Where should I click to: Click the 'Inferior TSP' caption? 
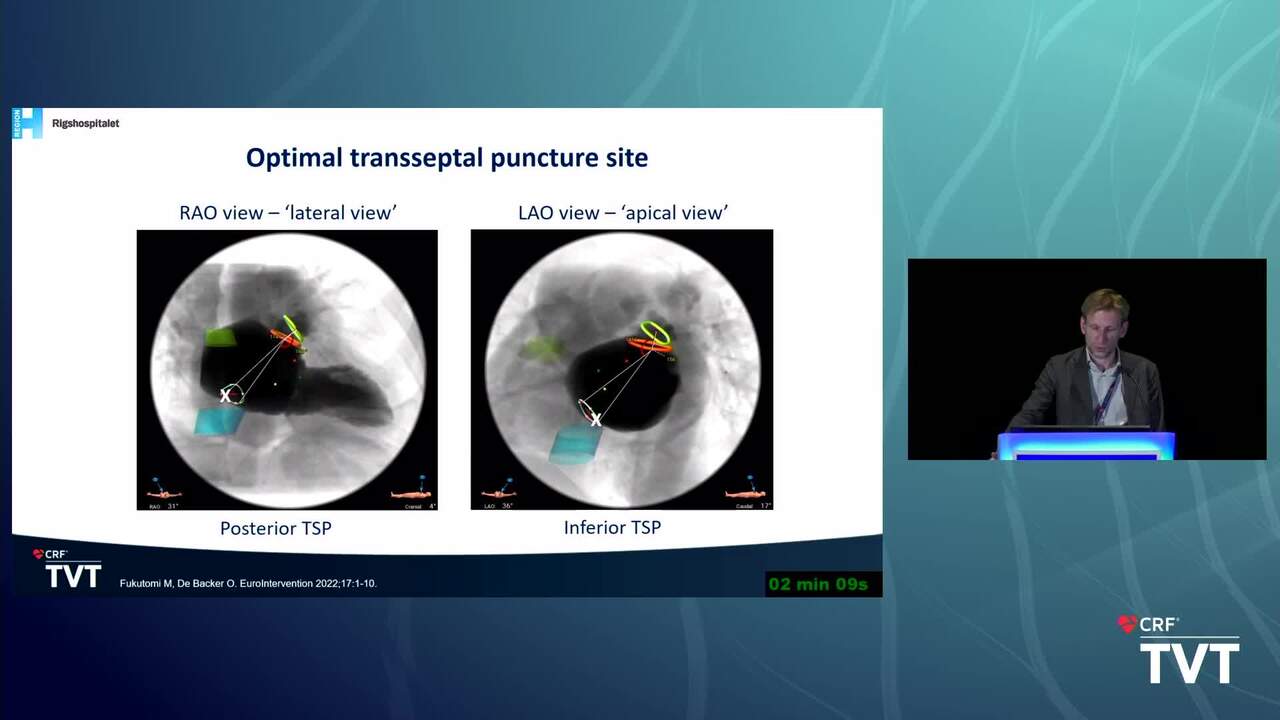tap(612, 527)
